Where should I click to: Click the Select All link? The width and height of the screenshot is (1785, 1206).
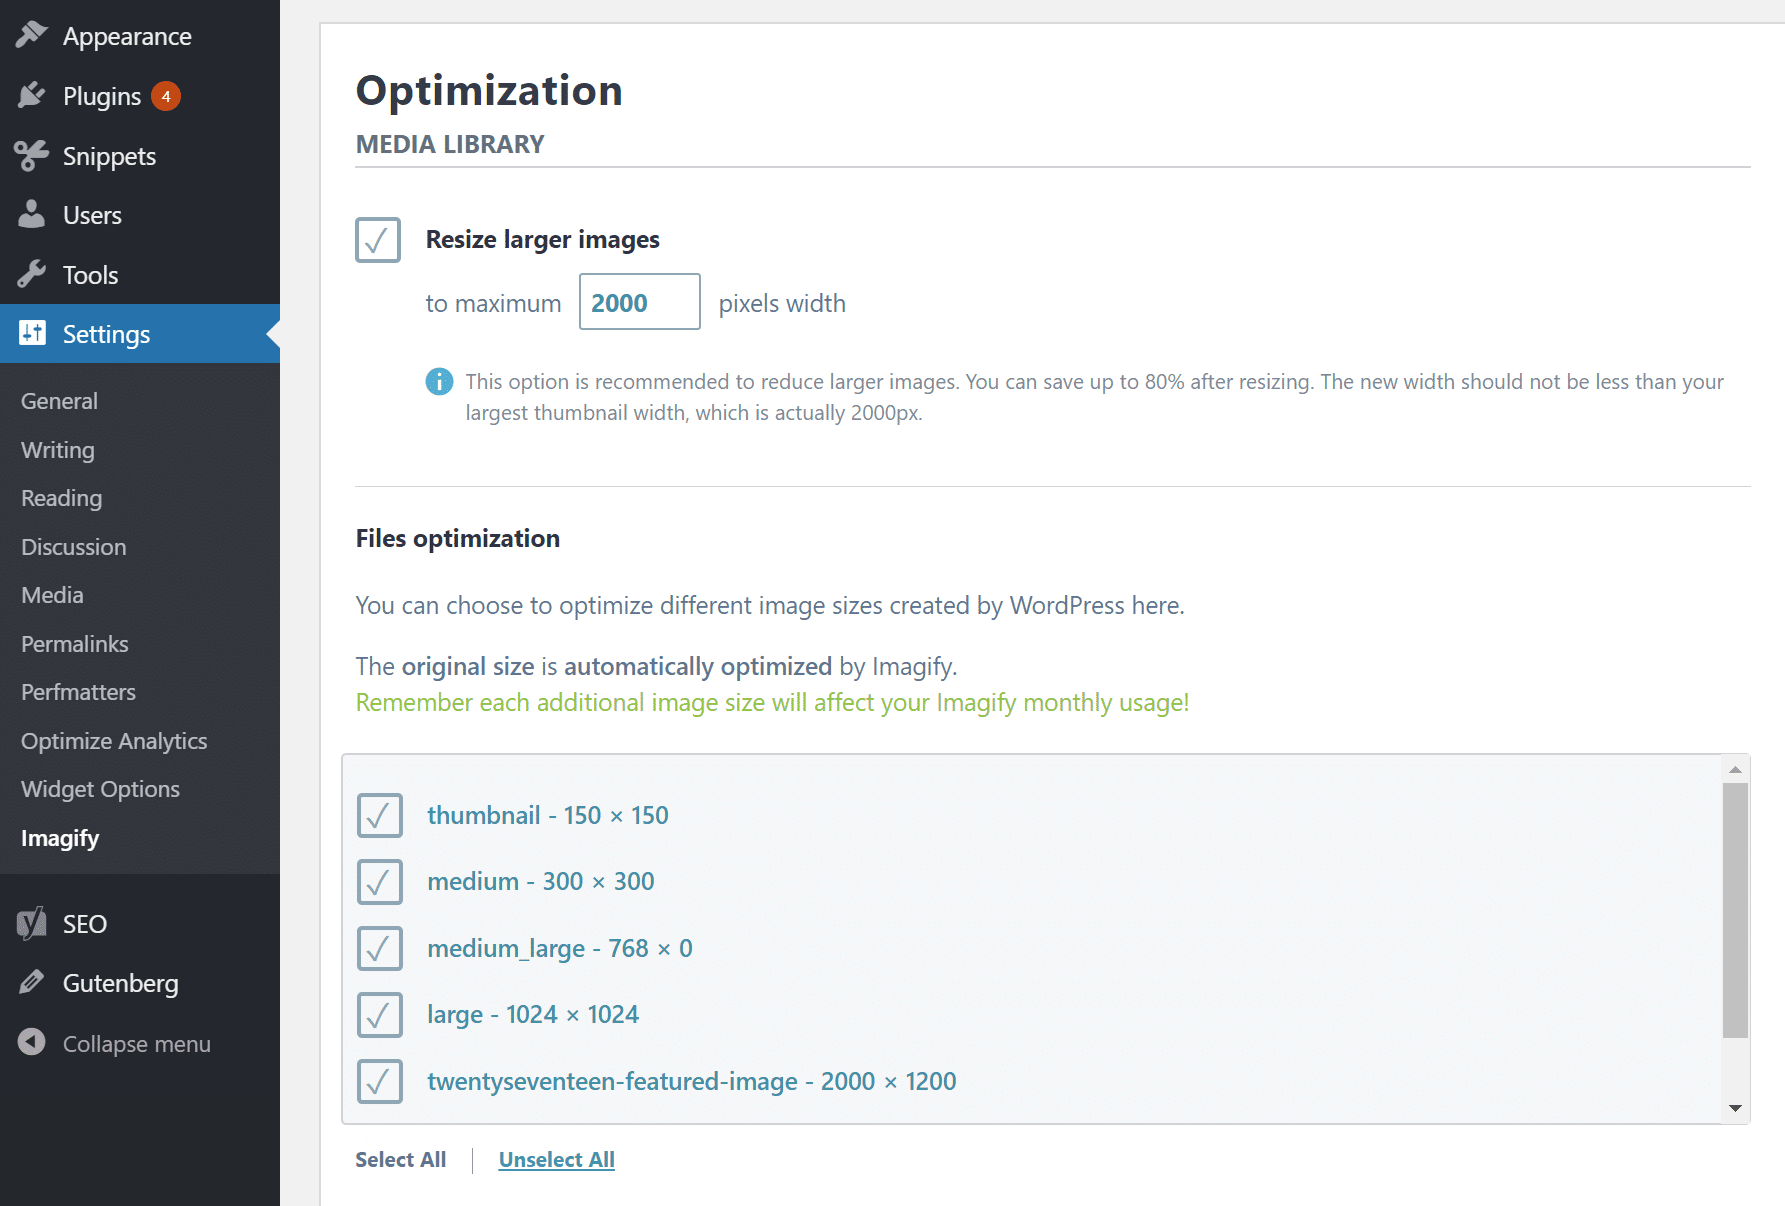pos(400,1159)
